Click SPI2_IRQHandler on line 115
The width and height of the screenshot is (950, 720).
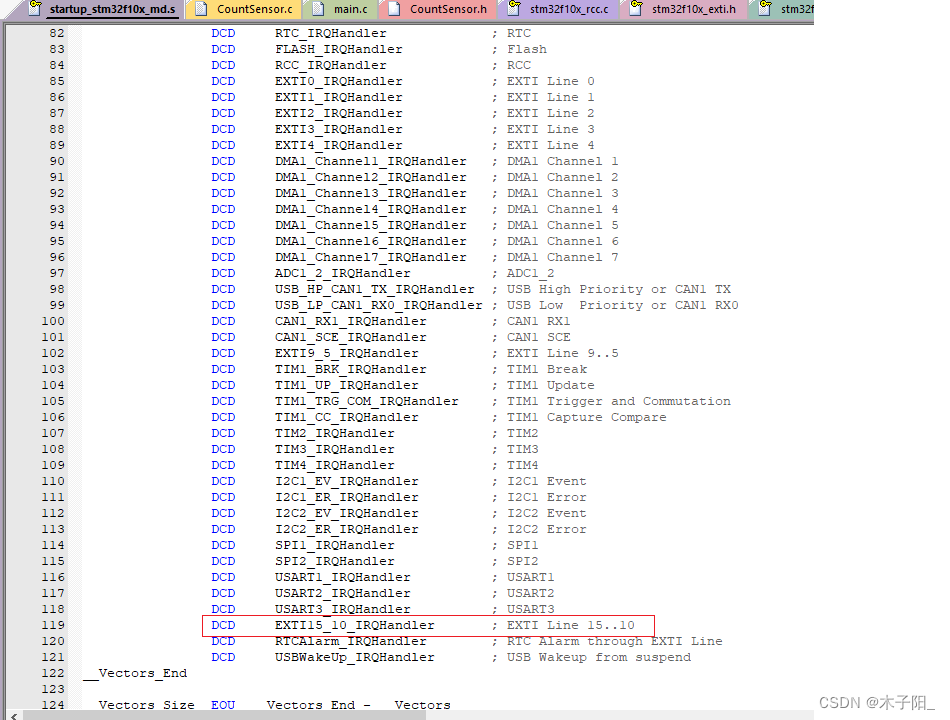[334, 561]
